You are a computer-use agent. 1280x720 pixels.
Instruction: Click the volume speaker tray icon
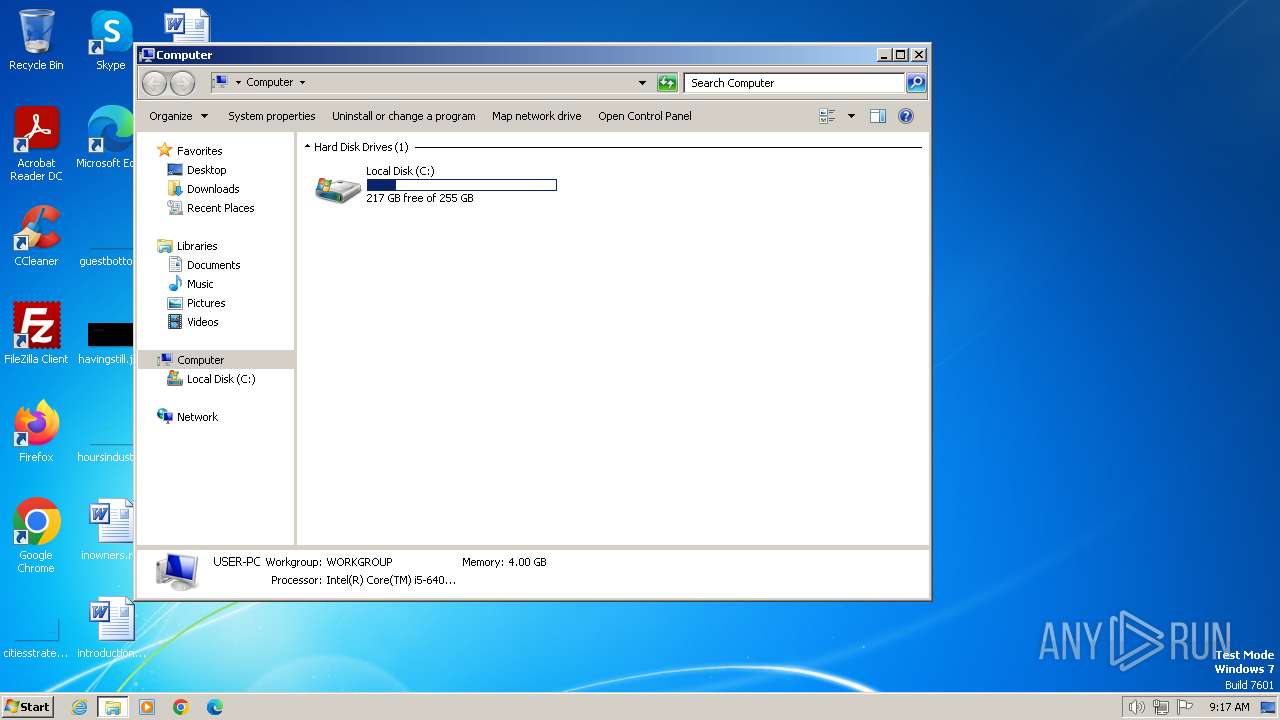point(1136,707)
